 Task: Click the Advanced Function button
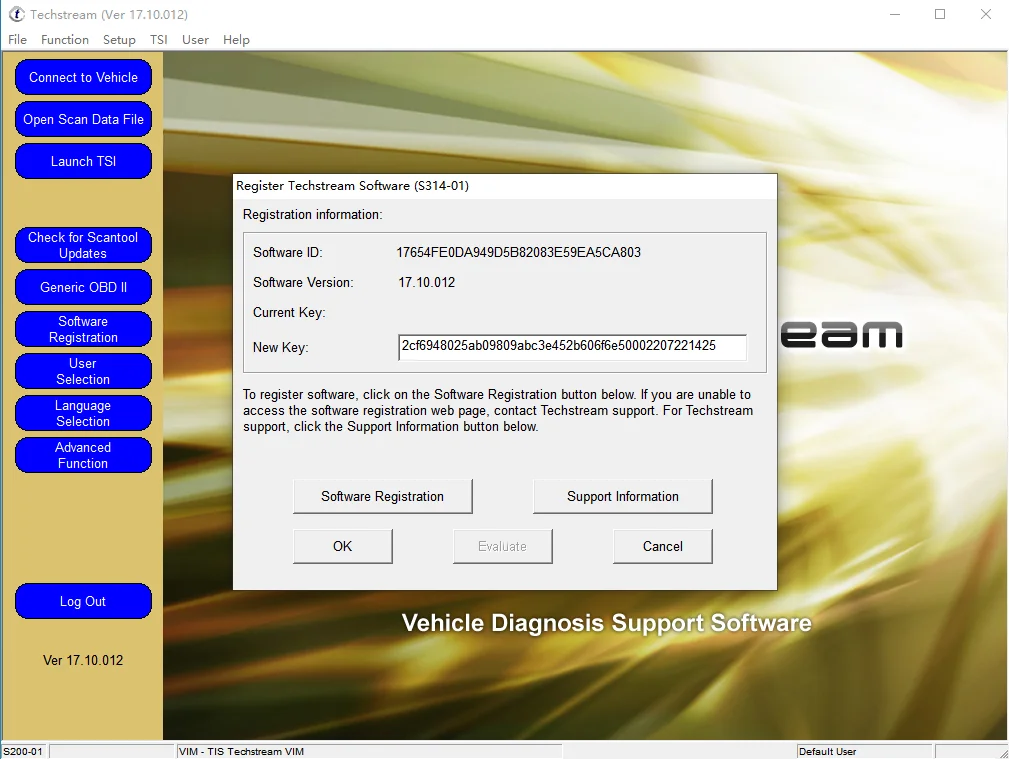(83, 456)
